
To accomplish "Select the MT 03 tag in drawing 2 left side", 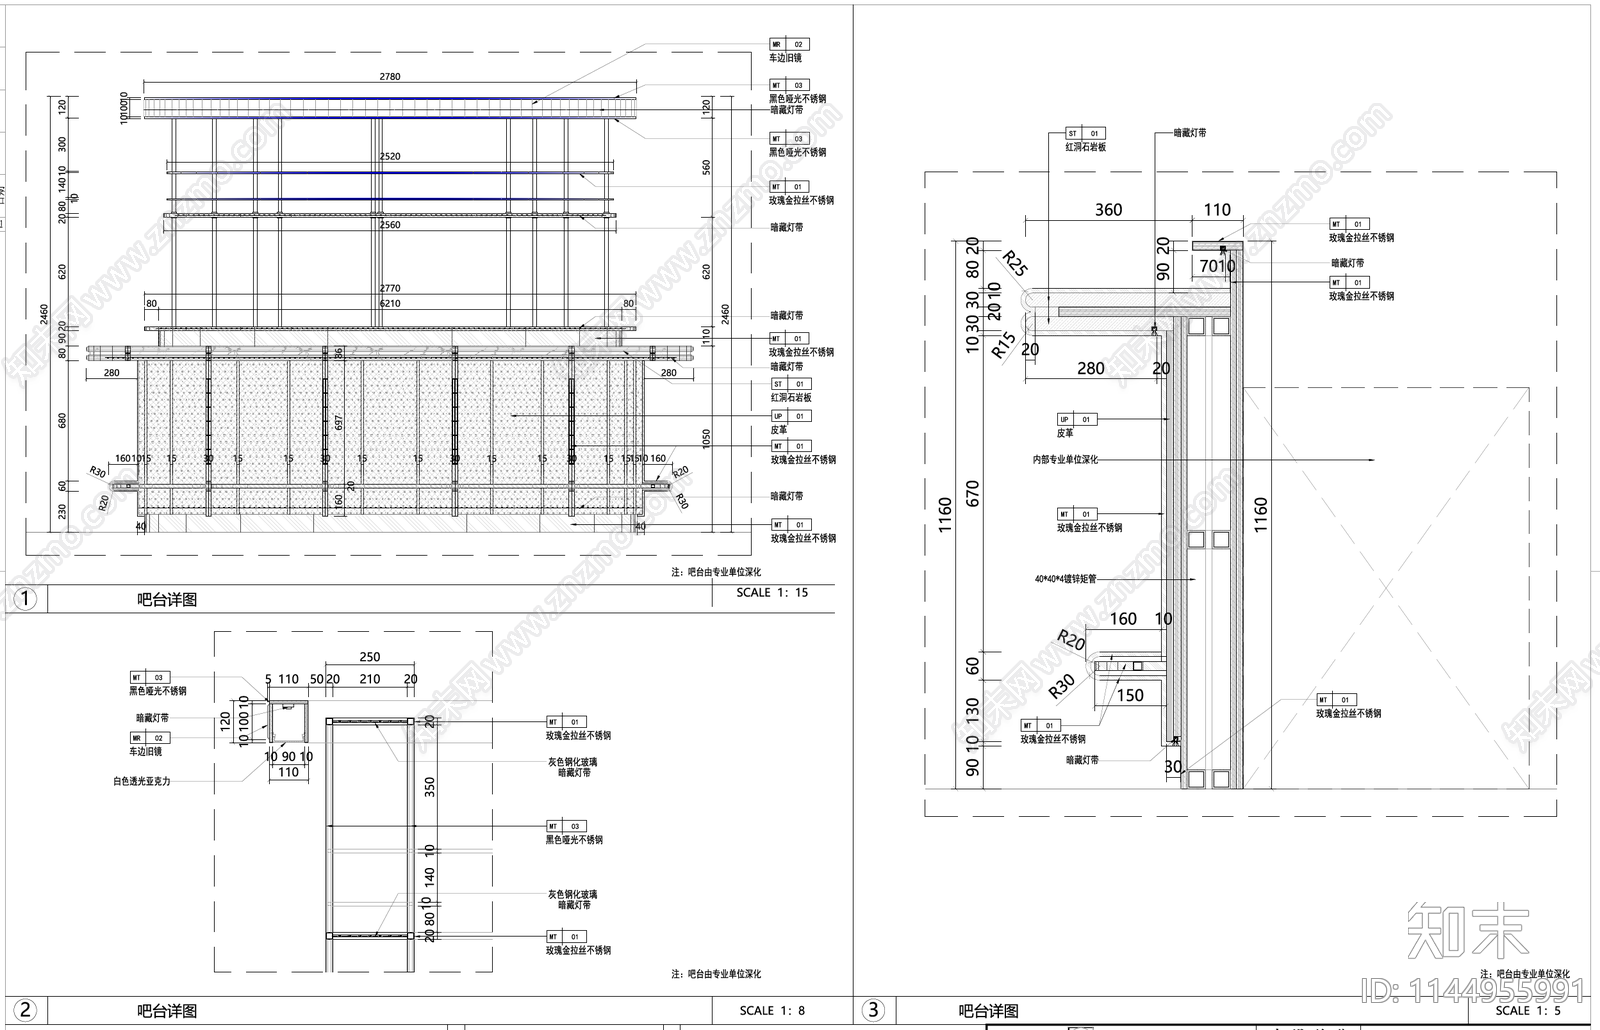I will click(x=150, y=677).
